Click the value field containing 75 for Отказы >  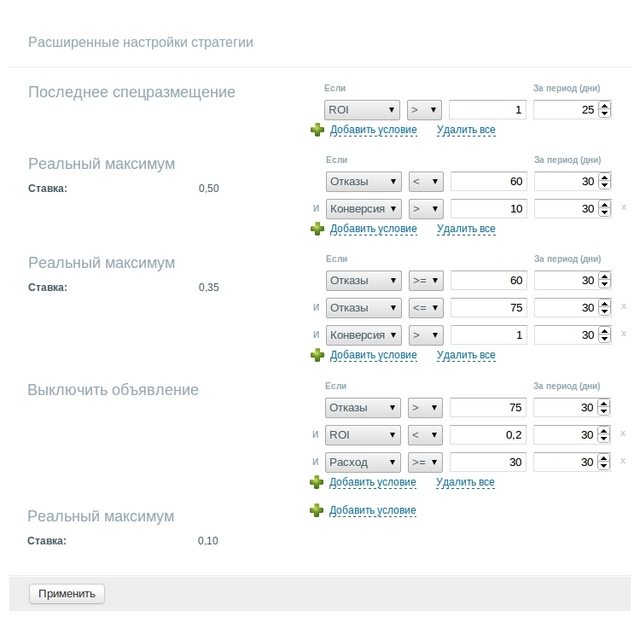[488, 408]
